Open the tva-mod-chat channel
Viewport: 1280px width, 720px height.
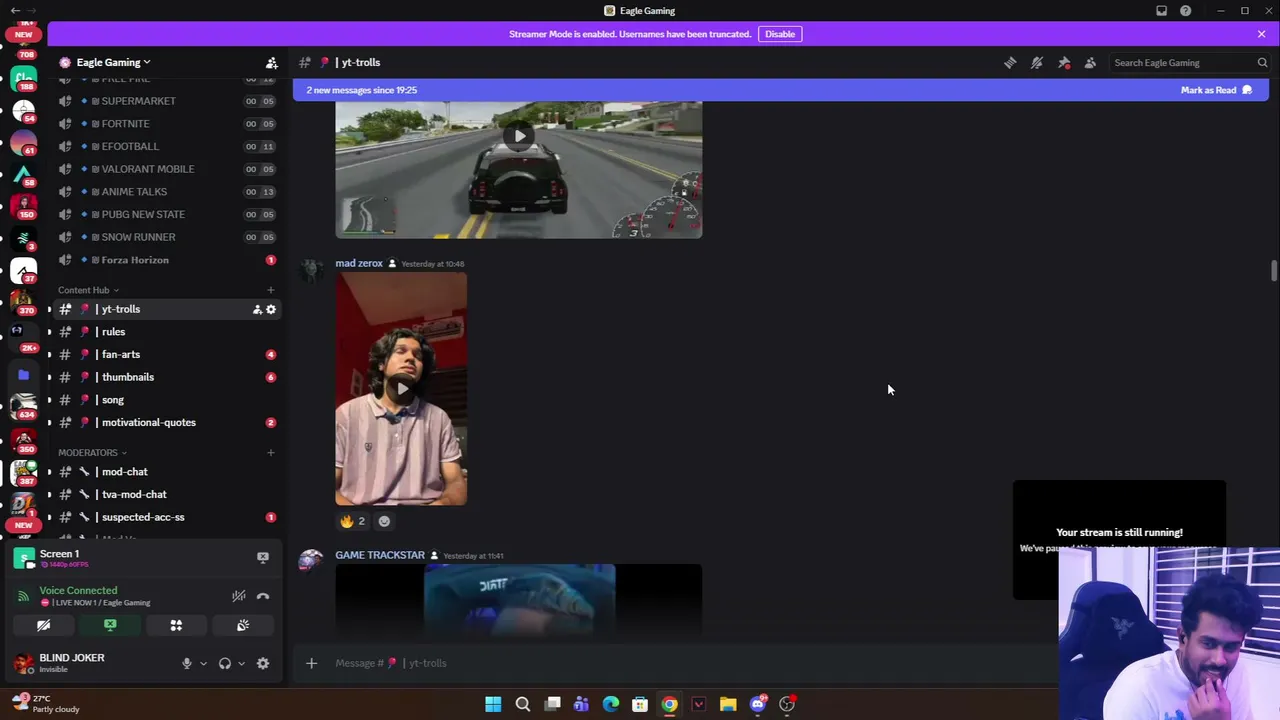166,494
